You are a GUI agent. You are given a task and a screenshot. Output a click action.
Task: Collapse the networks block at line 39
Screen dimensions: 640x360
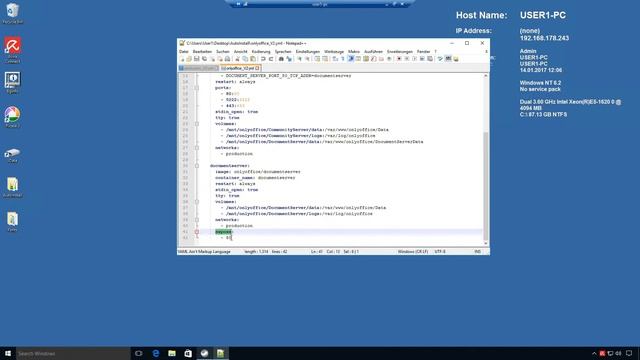[x=197, y=220]
